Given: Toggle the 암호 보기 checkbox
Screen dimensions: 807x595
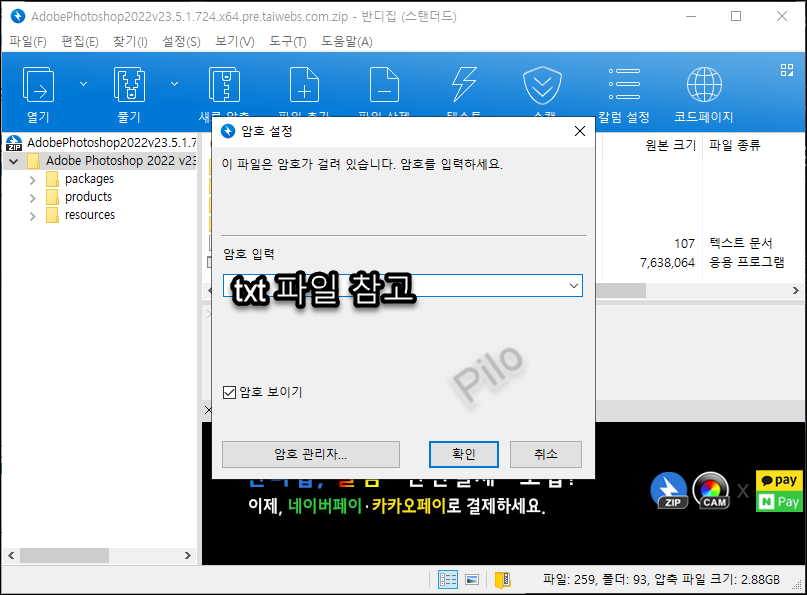Looking at the screenshot, I should 229,393.
